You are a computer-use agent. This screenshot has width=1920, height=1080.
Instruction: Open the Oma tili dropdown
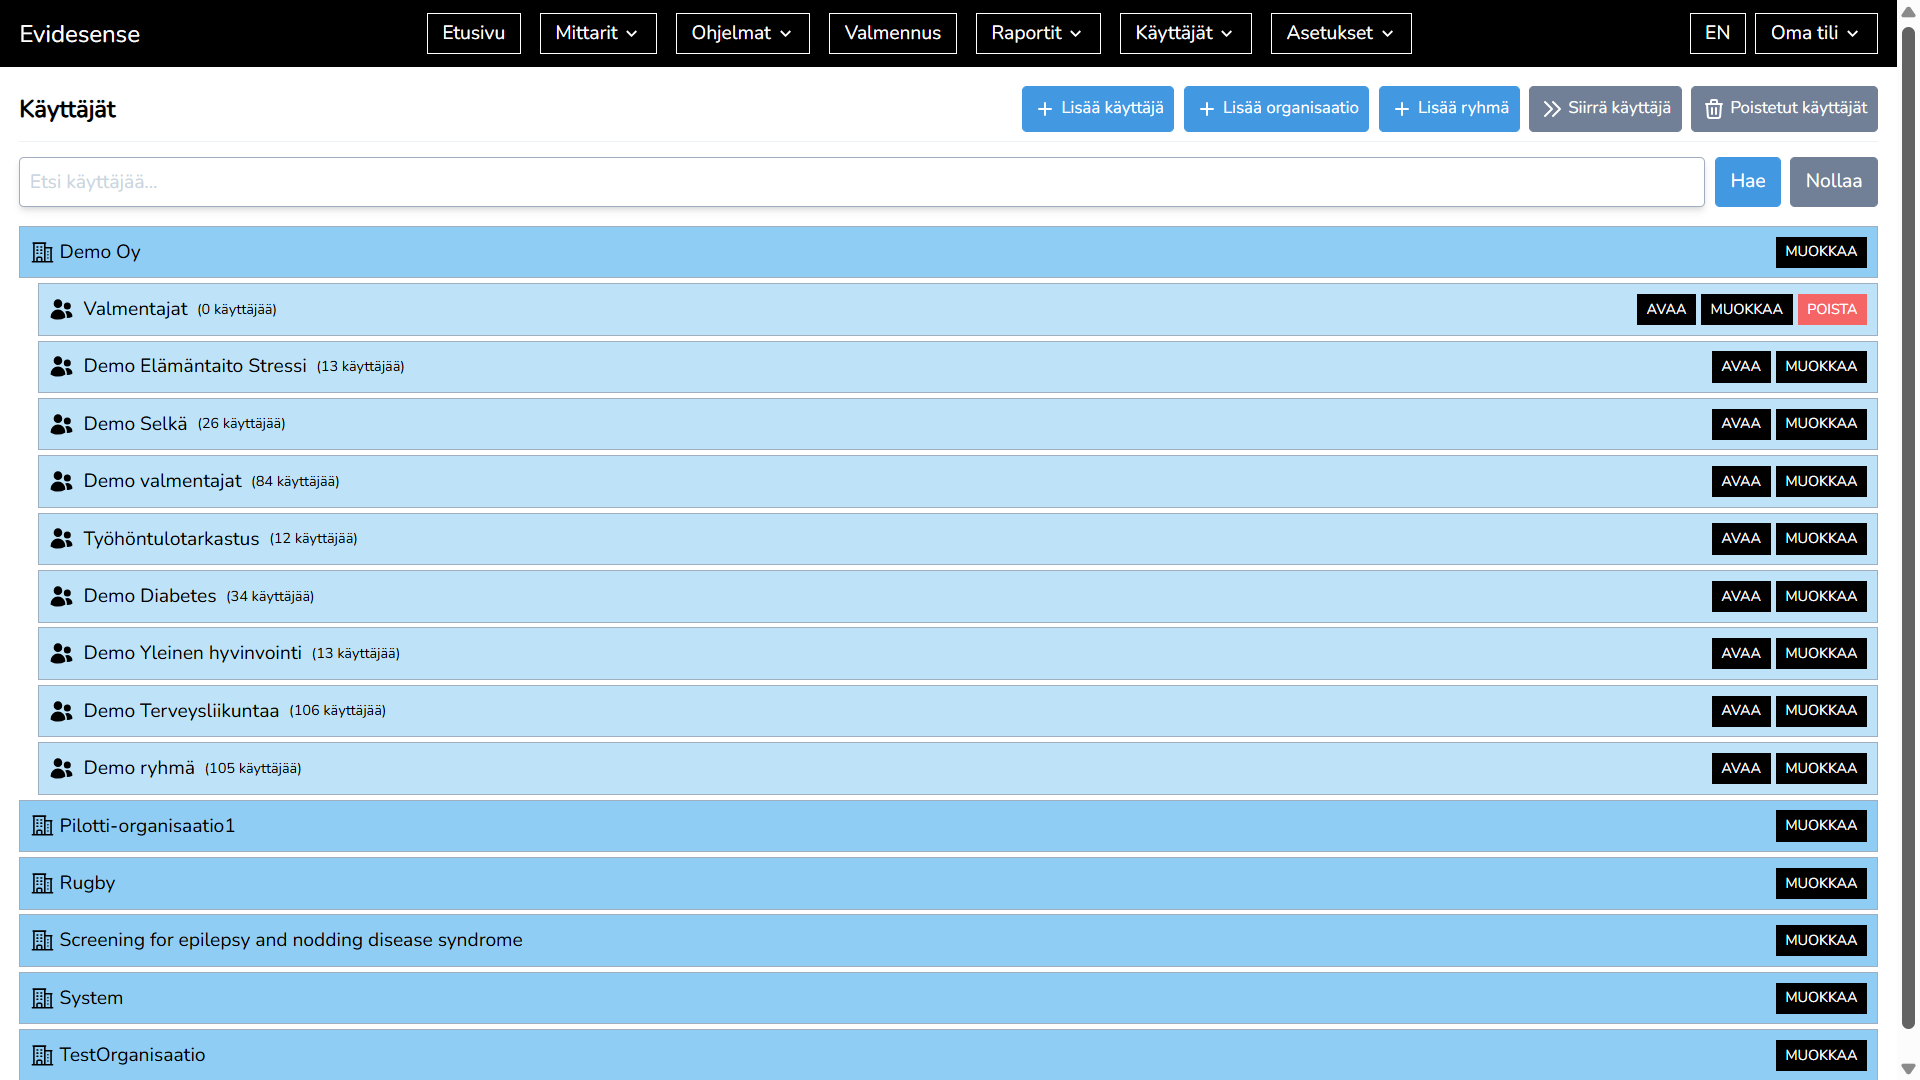[x=1815, y=33]
